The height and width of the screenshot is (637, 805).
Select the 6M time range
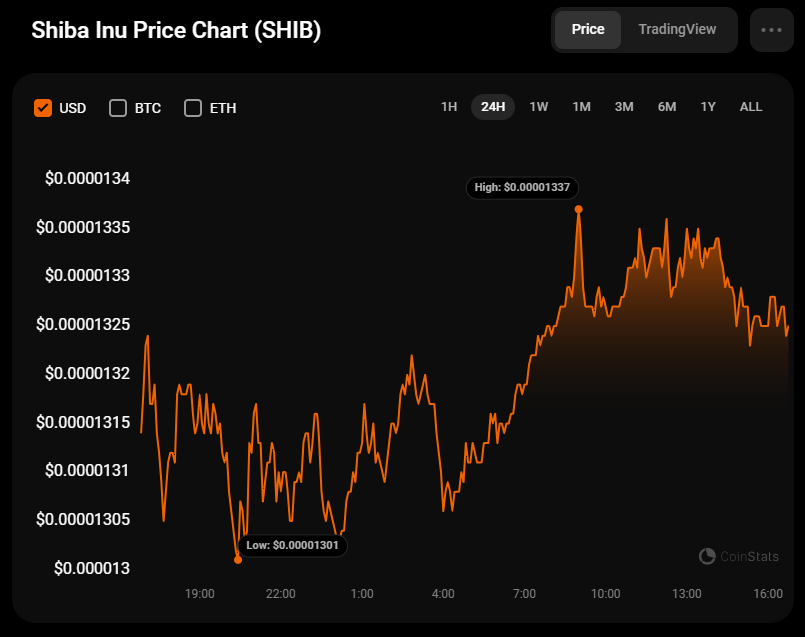click(667, 107)
